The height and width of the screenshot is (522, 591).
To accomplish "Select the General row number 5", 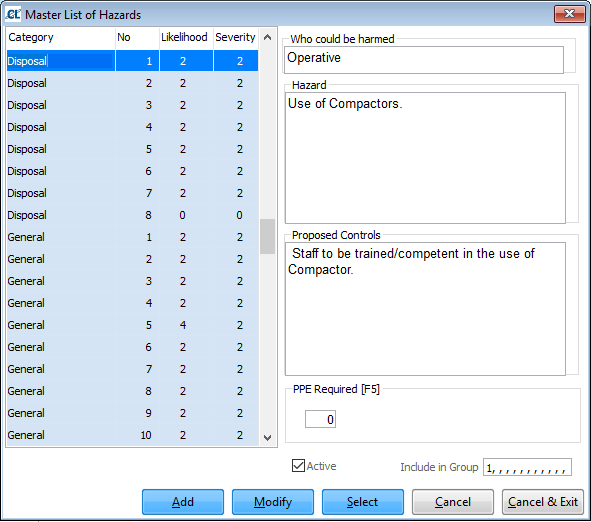I will pyautogui.click(x=132, y=325).
